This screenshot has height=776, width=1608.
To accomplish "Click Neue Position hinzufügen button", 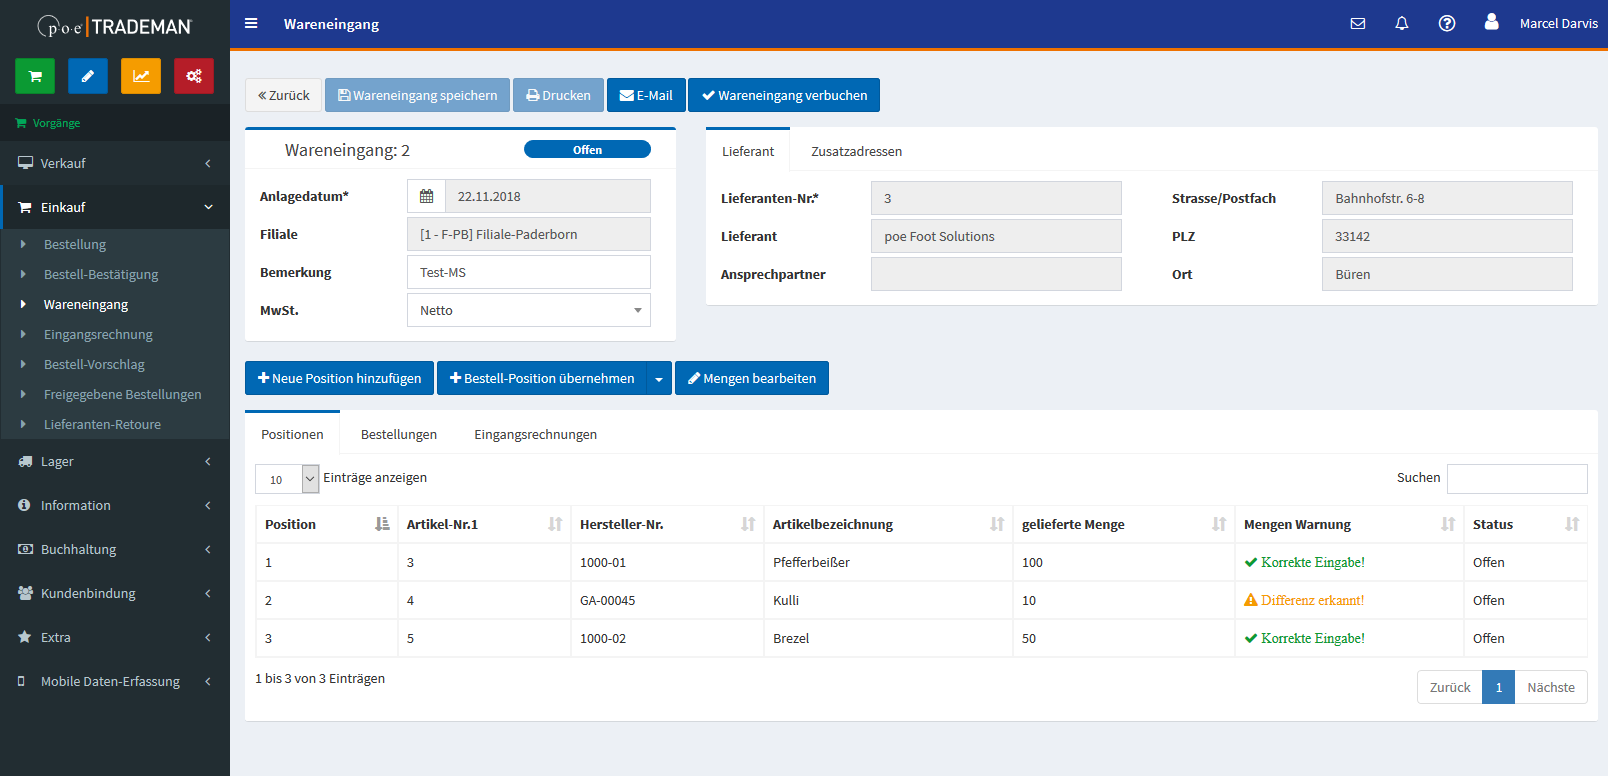I will [339, 378].
